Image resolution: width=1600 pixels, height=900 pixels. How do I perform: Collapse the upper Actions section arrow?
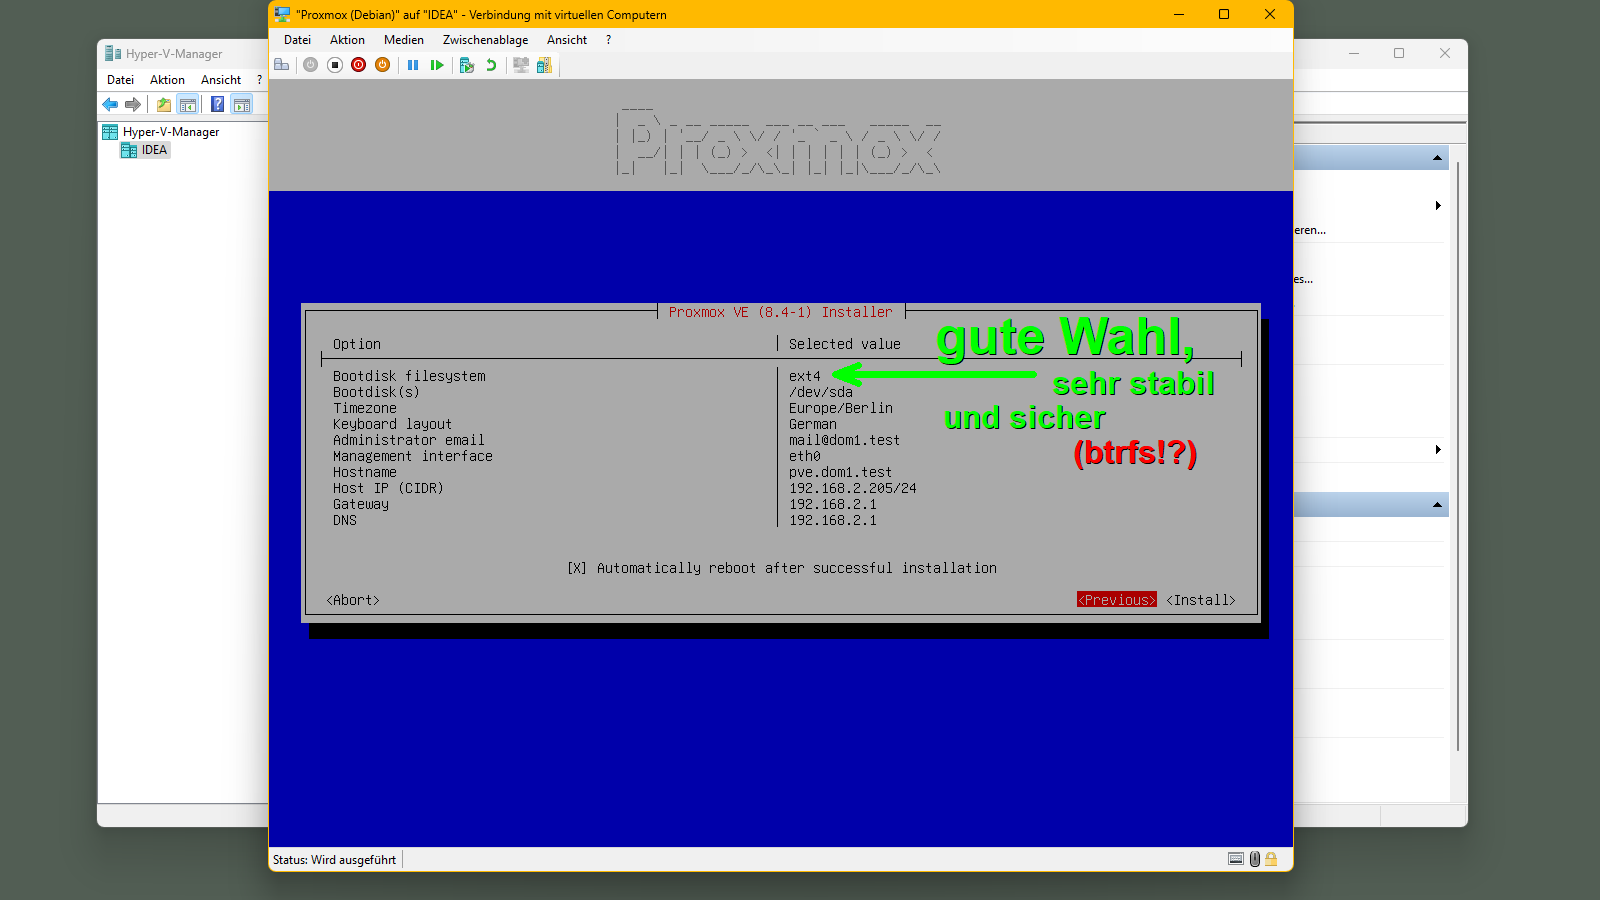click(1437, 158)
